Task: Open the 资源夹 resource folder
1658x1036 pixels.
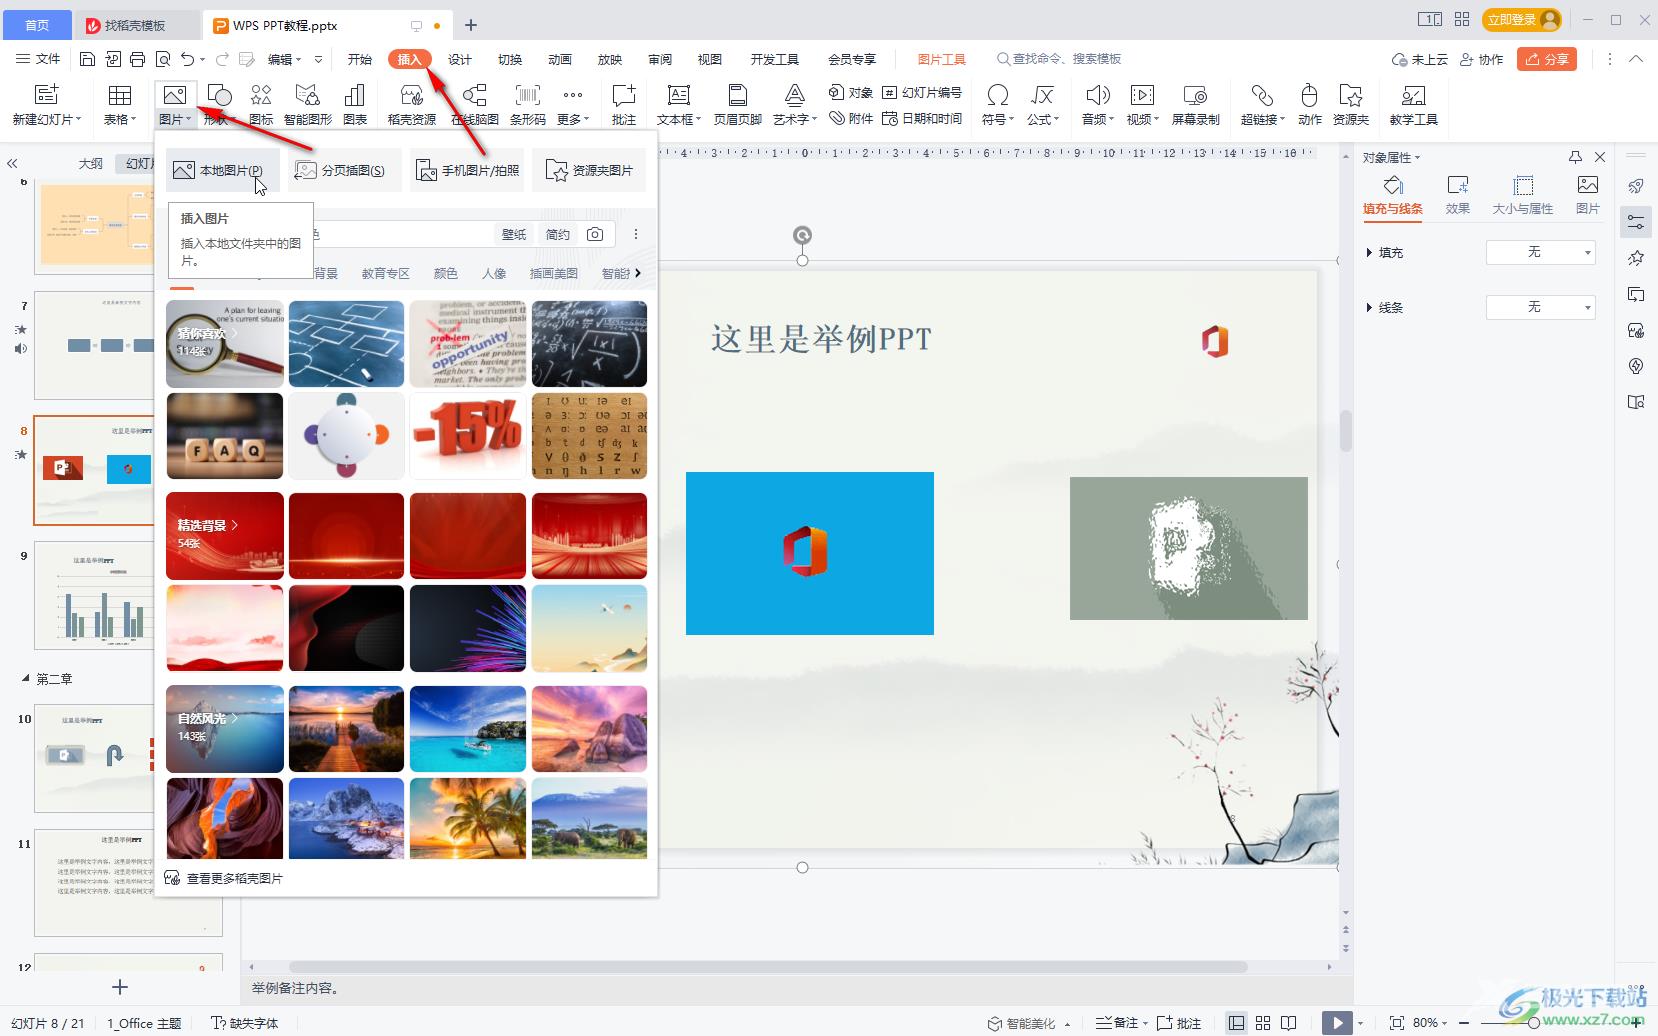Action: click(1351, 104)
